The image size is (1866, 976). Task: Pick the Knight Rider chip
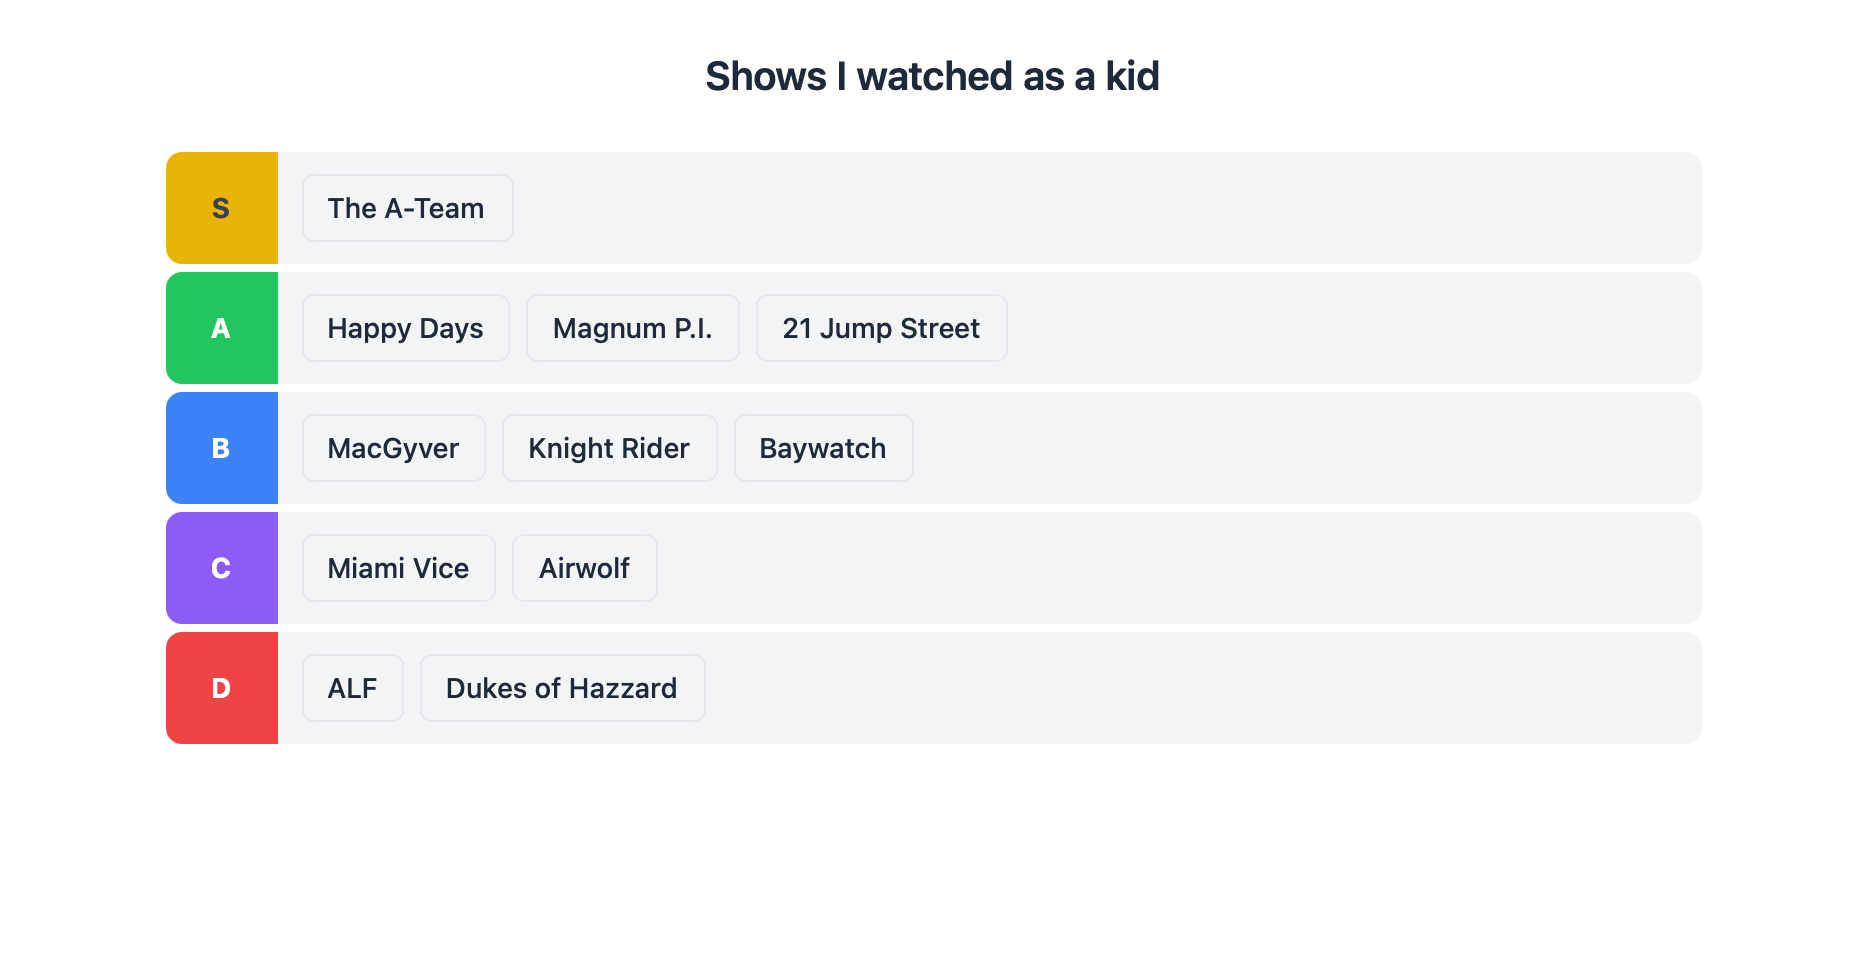609,448
